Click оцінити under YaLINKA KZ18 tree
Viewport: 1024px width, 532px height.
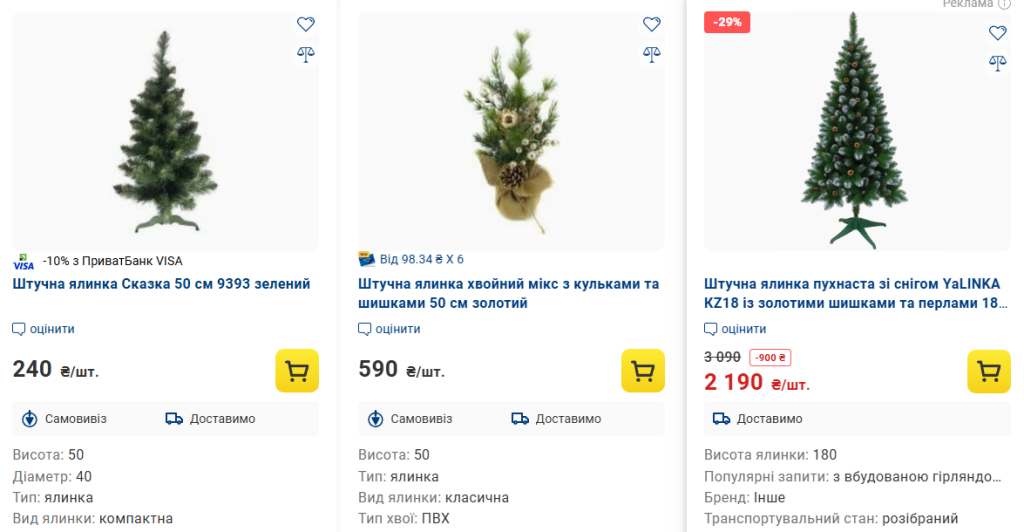pos(736,329)
